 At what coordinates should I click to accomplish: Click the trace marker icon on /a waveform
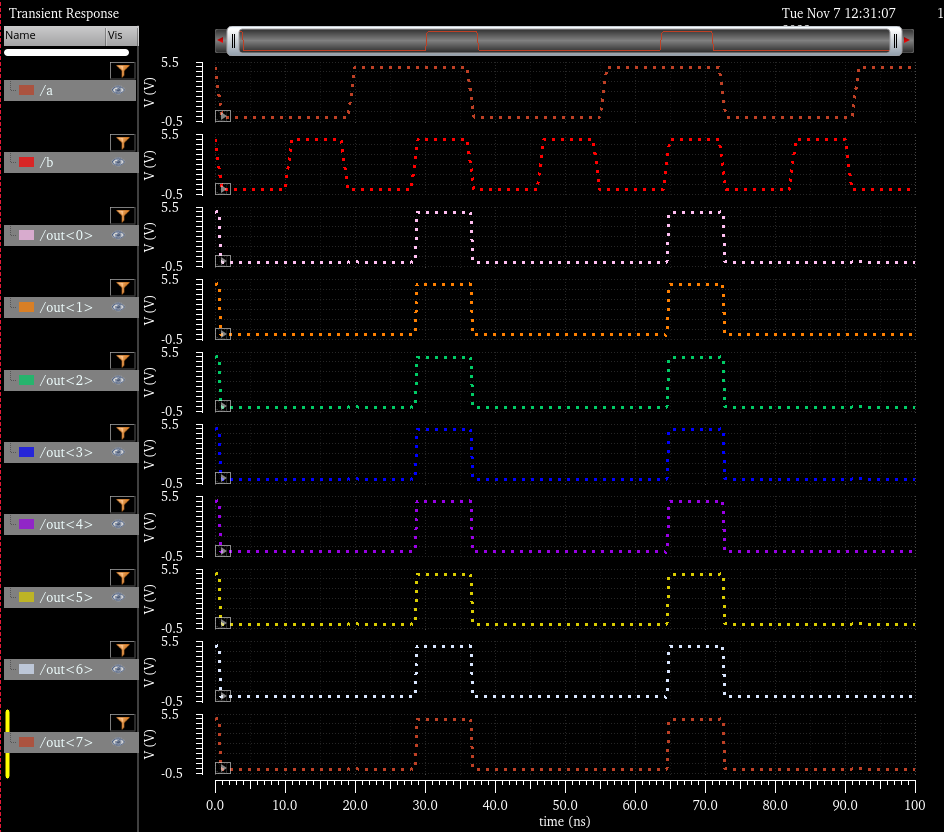click(224, 116)
